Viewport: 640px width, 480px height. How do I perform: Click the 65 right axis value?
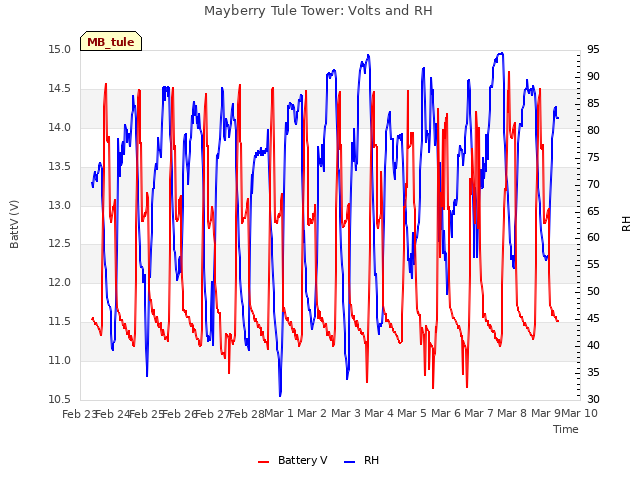point(593,211)
